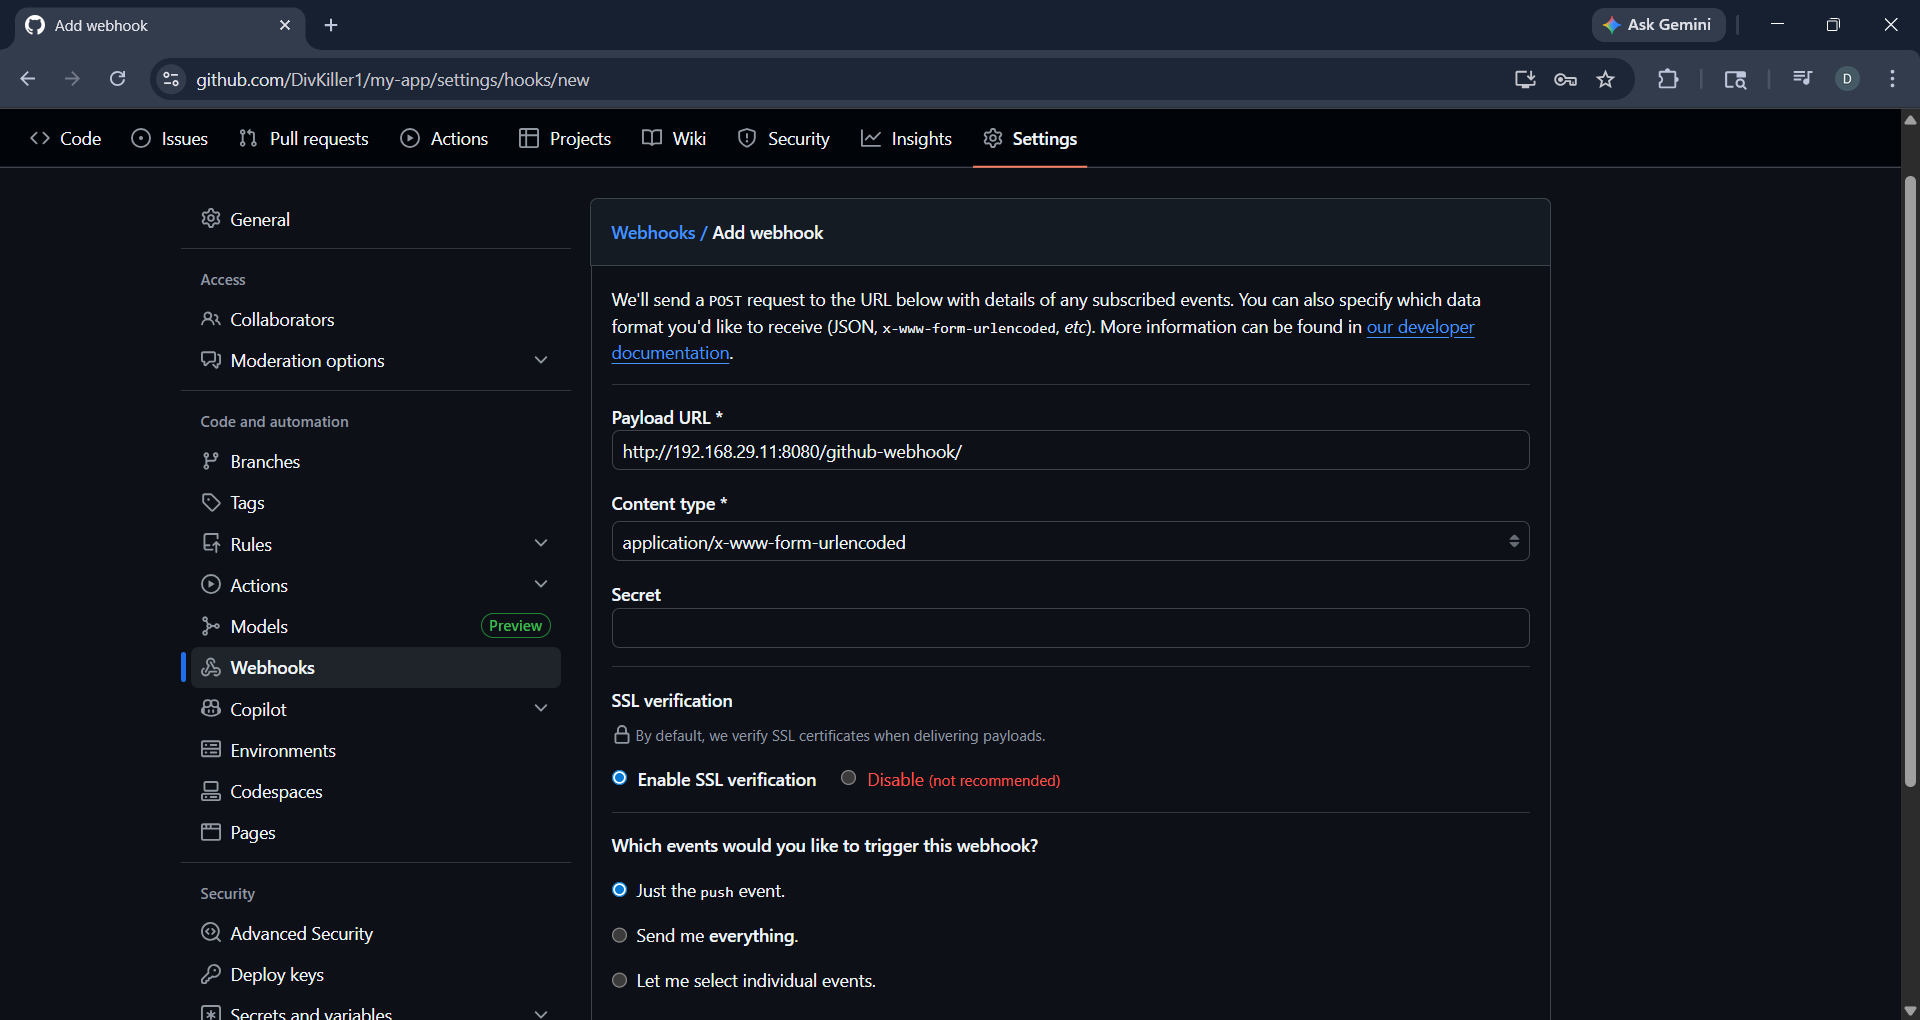Choose Send me everything option
Viewport: 1920px width, 1020px height.
[619, 935]
